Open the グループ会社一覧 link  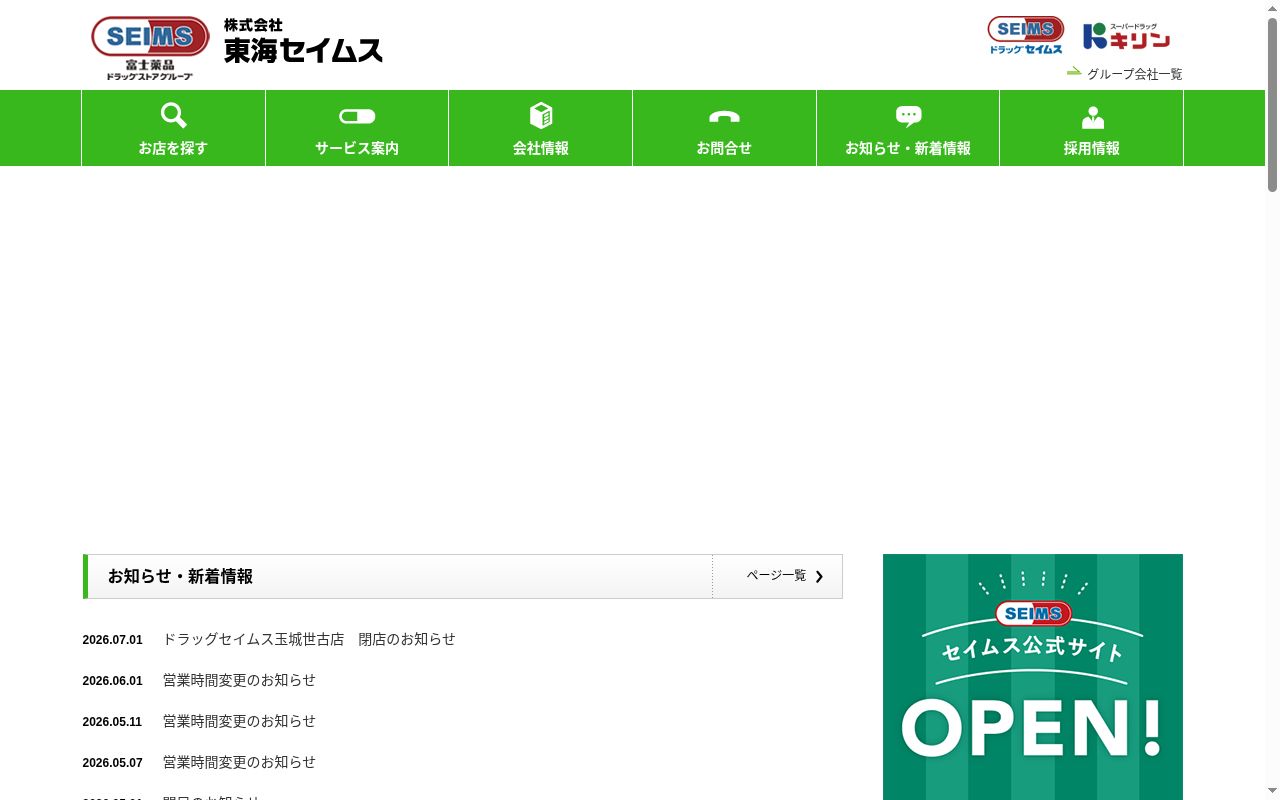coord(1135,74)
